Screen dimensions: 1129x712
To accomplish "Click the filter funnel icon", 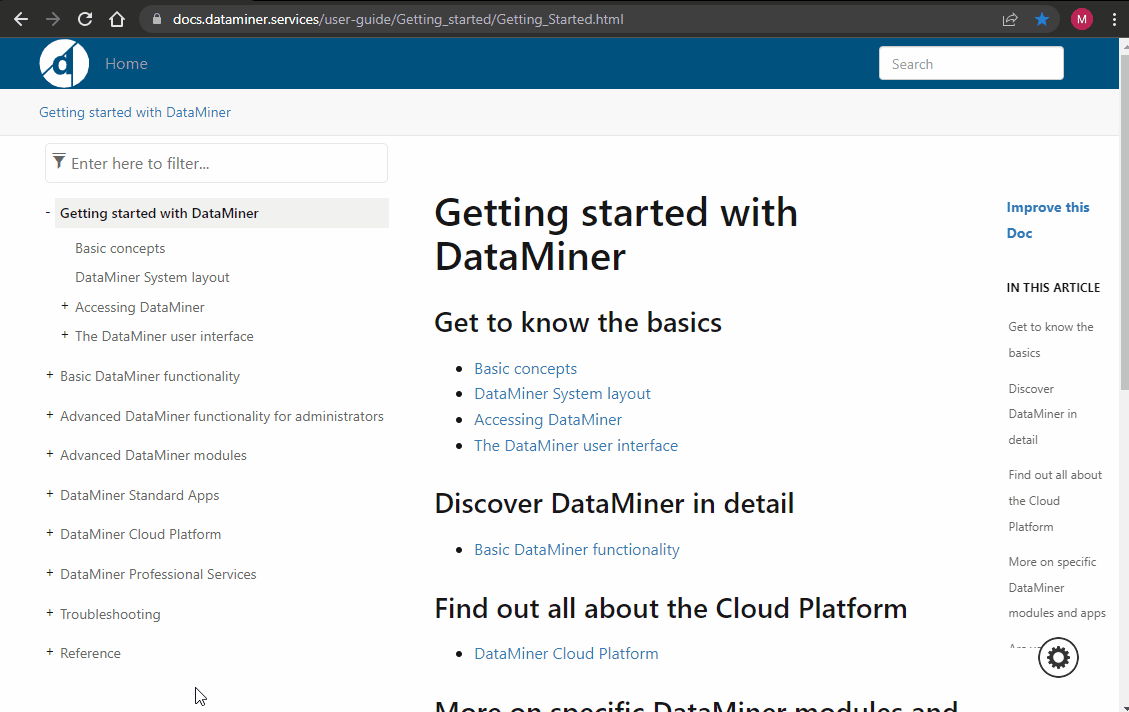I will [x=59, y=161].
